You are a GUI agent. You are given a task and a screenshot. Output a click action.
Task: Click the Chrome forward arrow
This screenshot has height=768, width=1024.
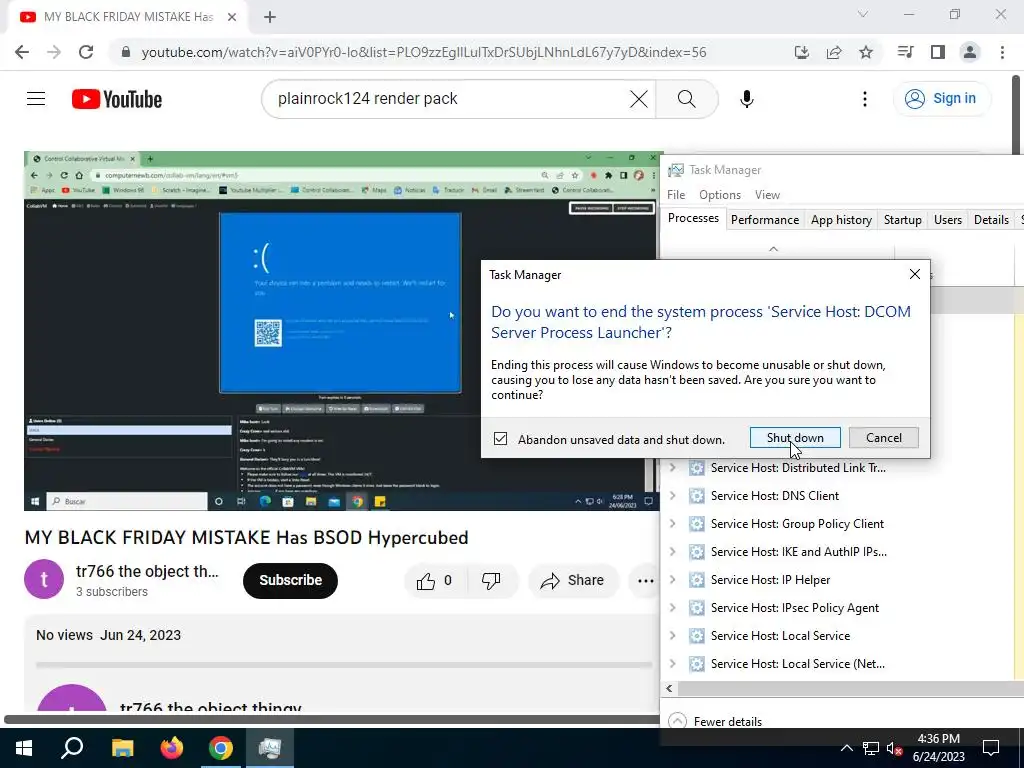tap(54, 52)
